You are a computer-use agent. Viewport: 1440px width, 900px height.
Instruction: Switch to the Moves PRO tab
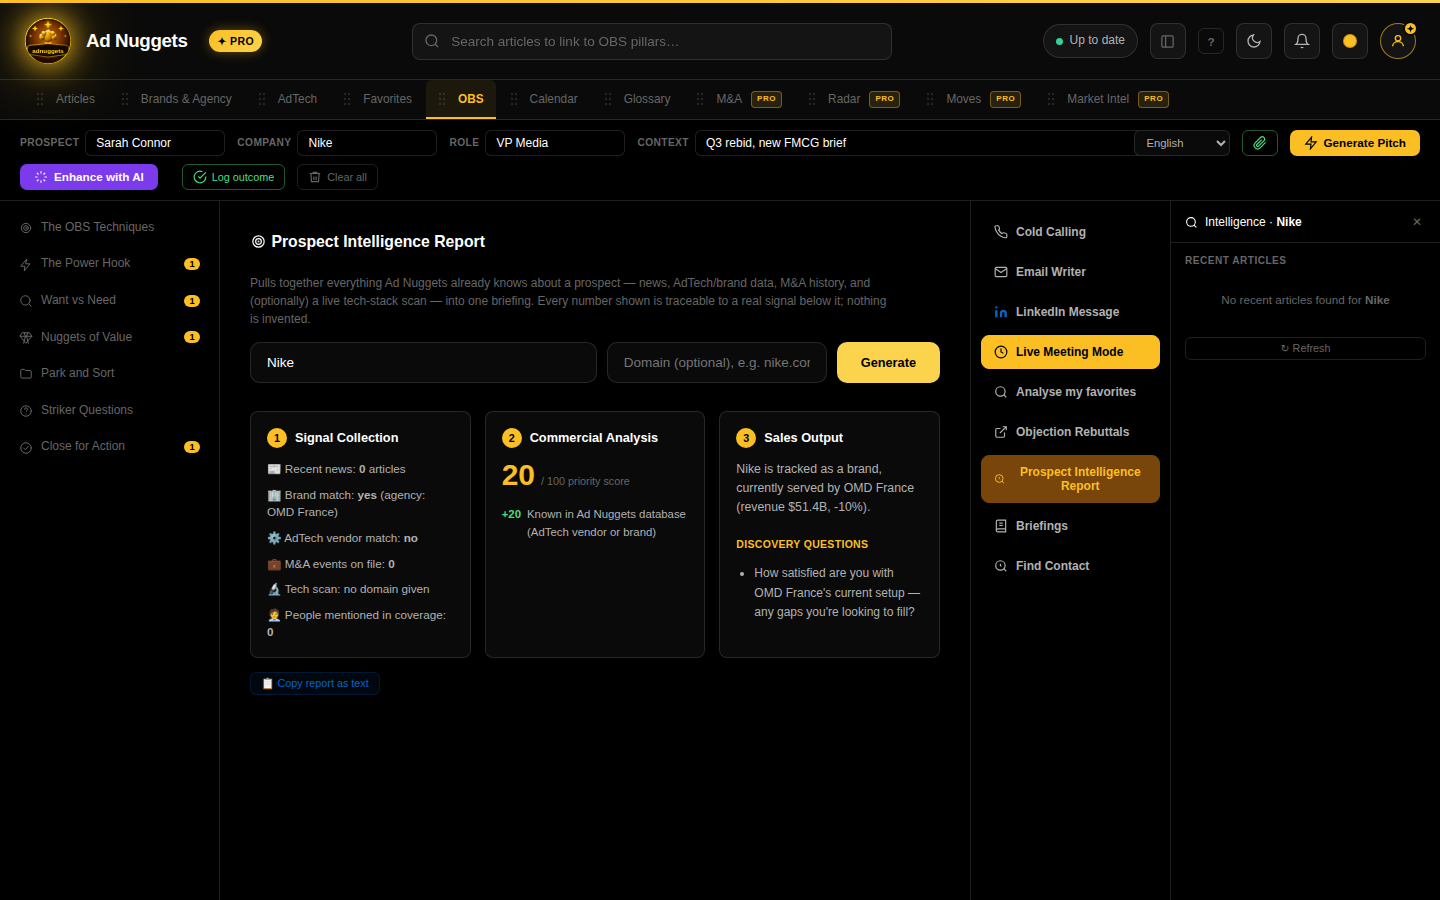pos(973,99)
